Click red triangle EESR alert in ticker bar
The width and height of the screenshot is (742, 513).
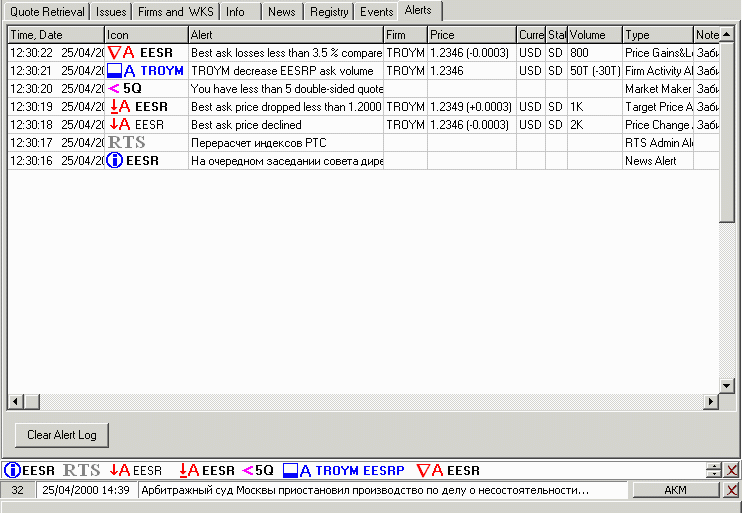tap(449, 470)
